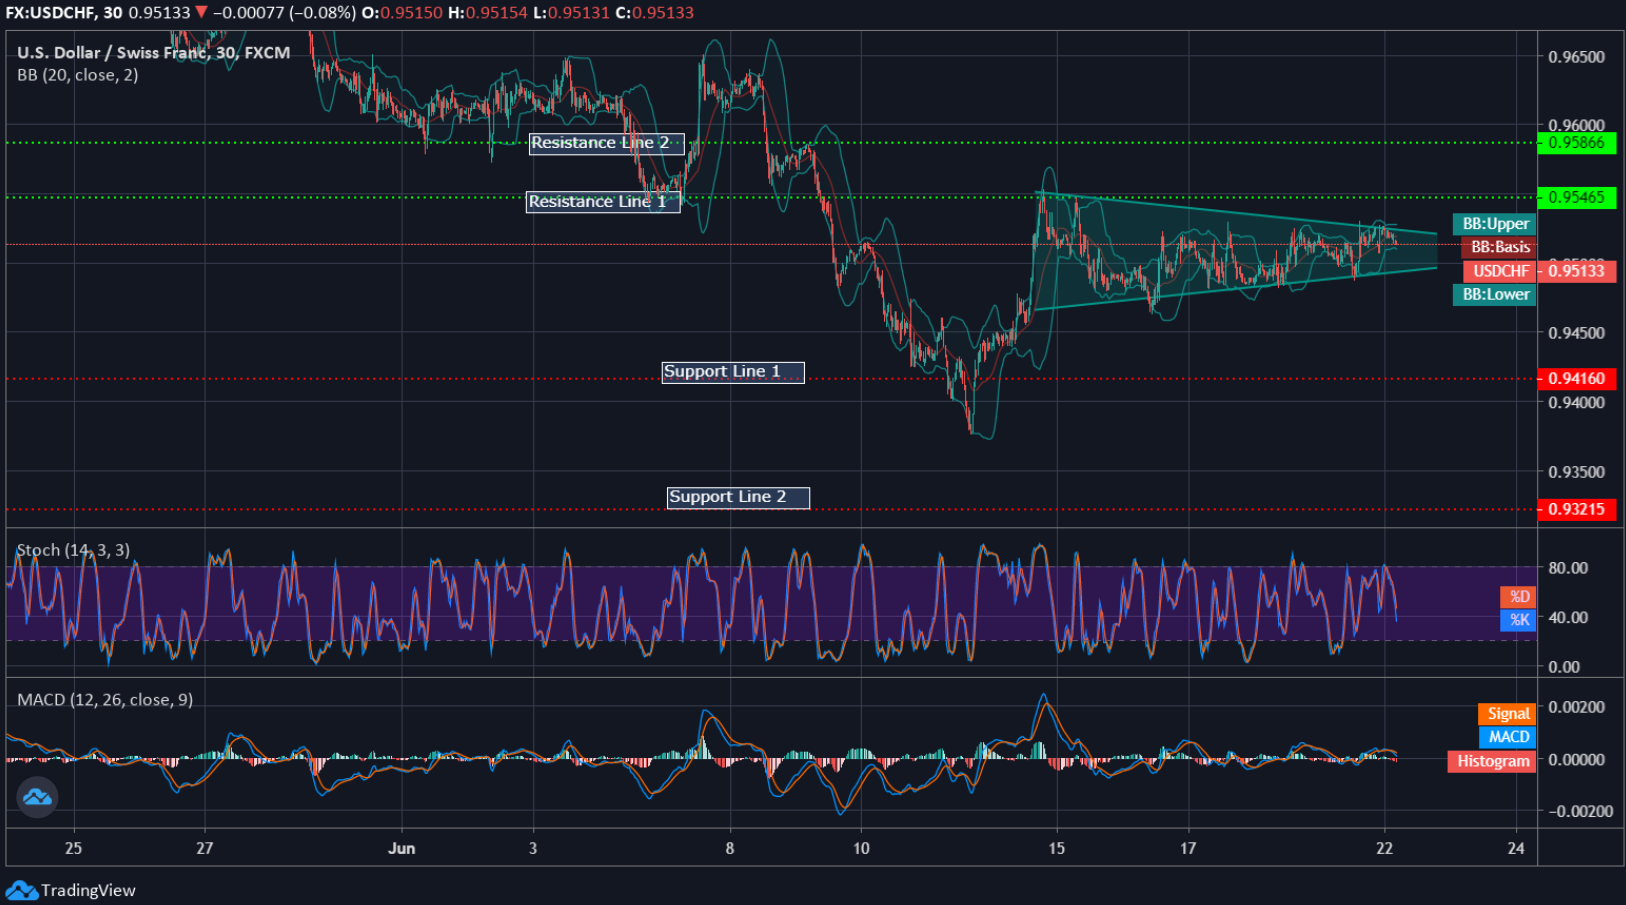Select the blue MACD line label

pos(1506,737)
